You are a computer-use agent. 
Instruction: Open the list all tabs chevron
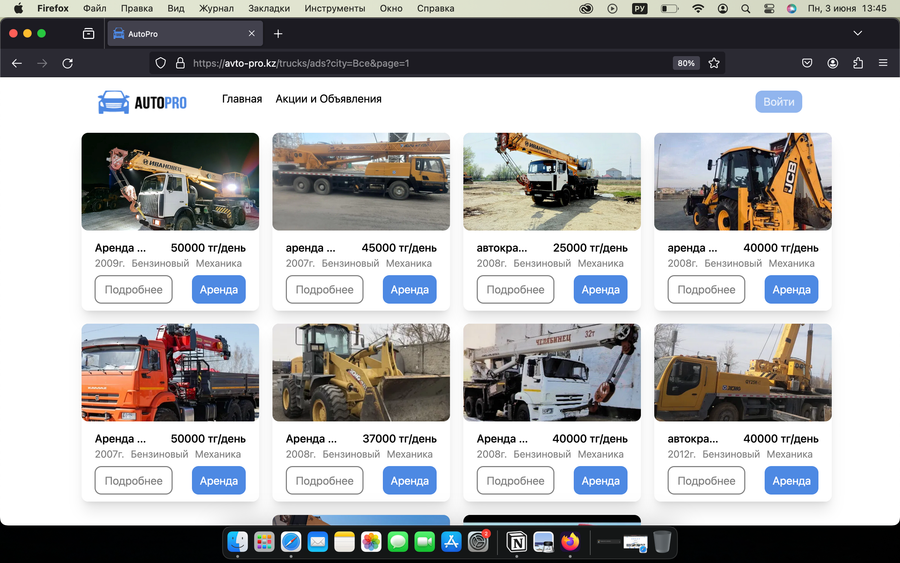coord(858,33)
